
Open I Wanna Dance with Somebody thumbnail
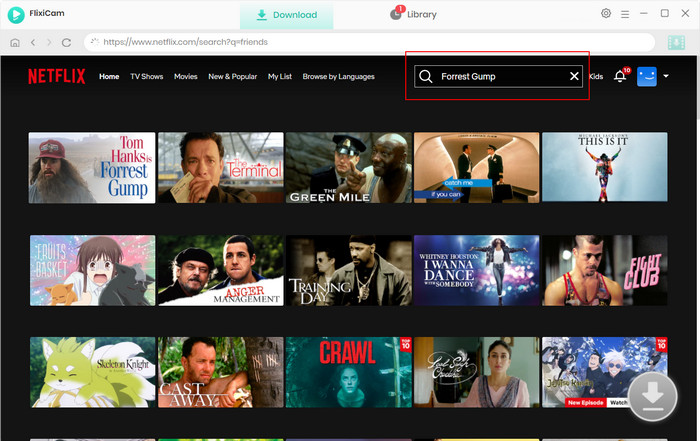point(476,270)
